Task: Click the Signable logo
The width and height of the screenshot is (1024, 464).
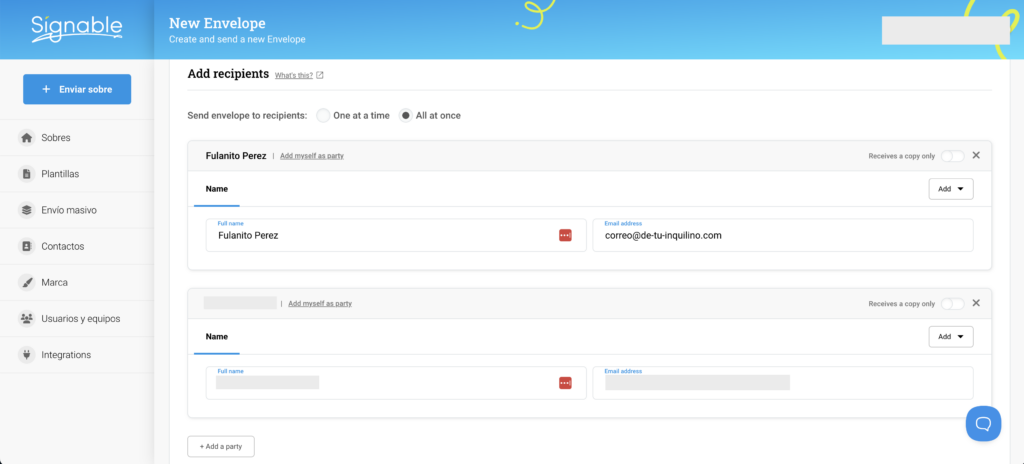Action: point(76,28)
